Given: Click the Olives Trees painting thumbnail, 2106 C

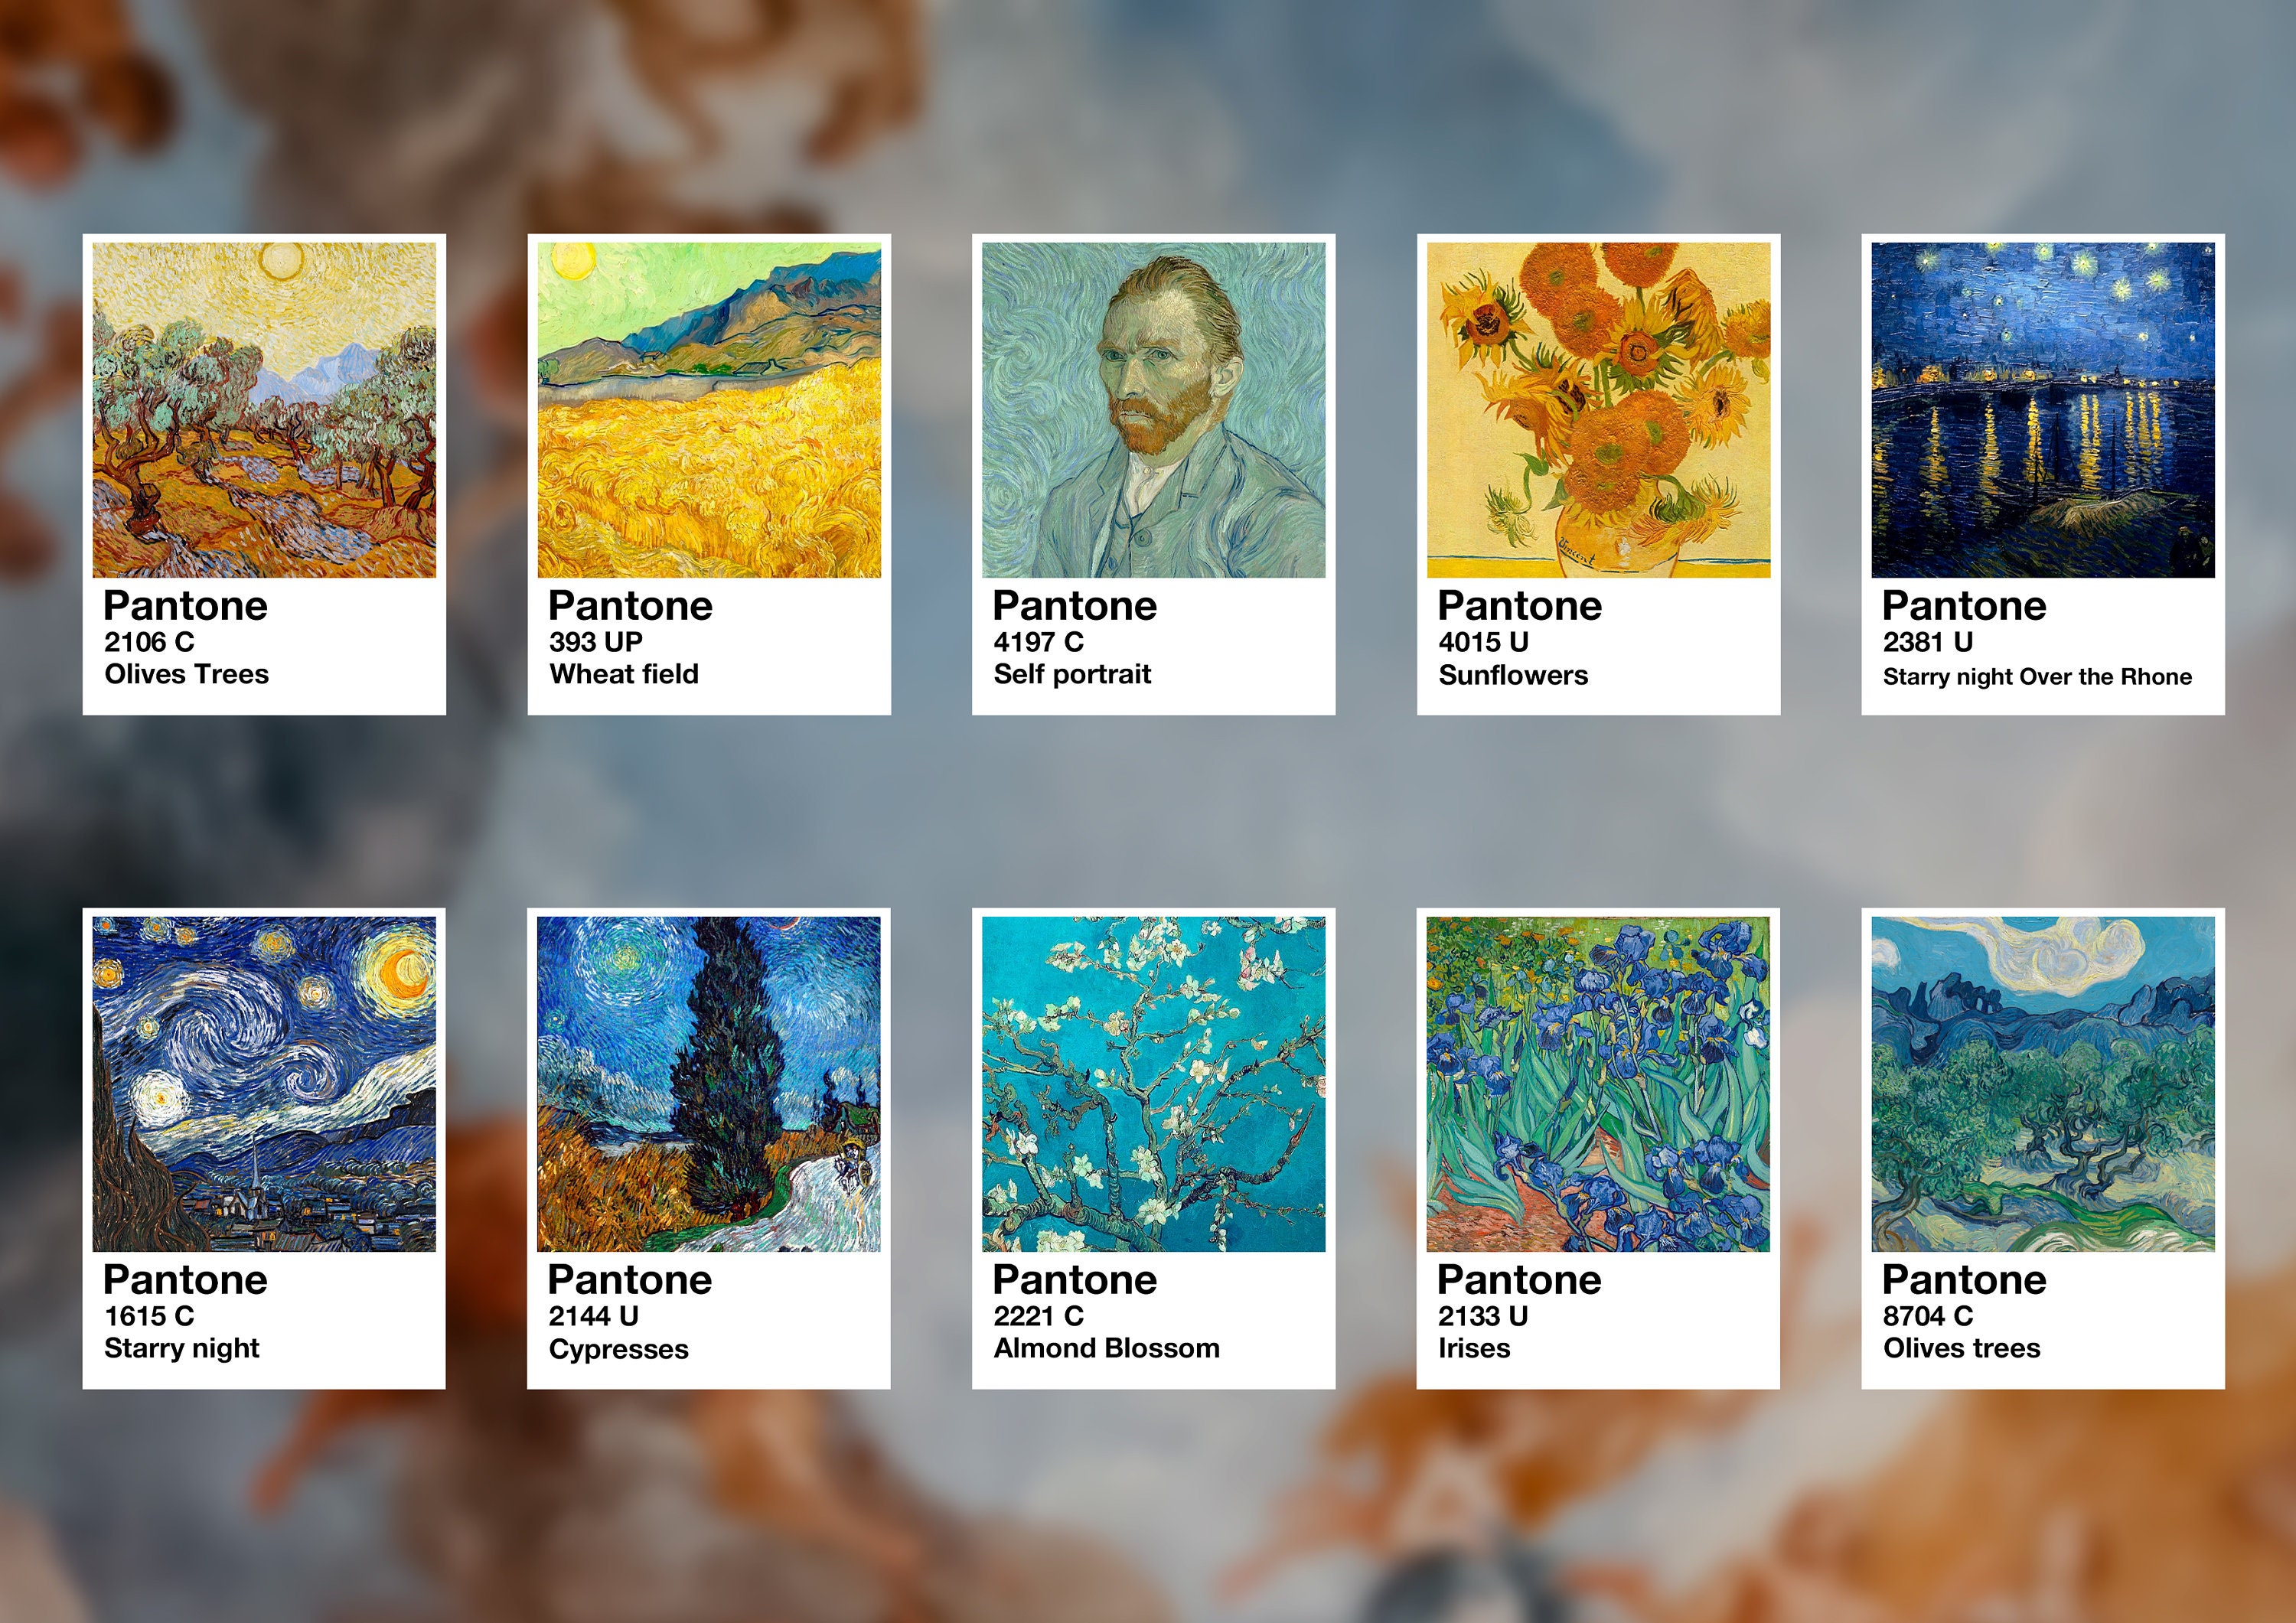Looking at the screenshot, I should (264, 410).
